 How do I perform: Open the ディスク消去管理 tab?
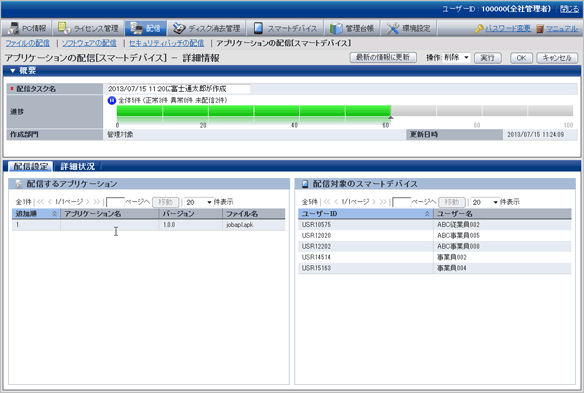click(x=207, y=28)
